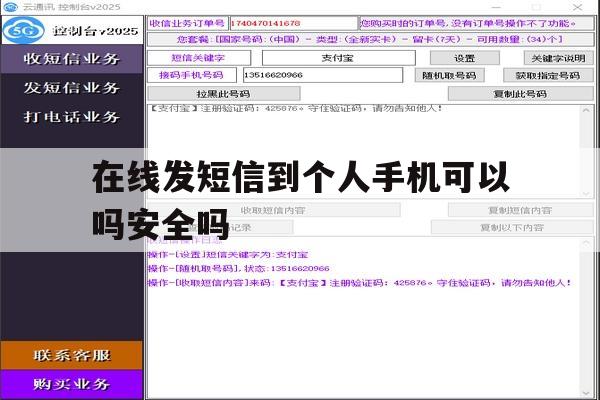Focus the phone number 13516620966 field
Image resolution: width=600 pixels, height=400 pixels.
[x=323, y=75]
